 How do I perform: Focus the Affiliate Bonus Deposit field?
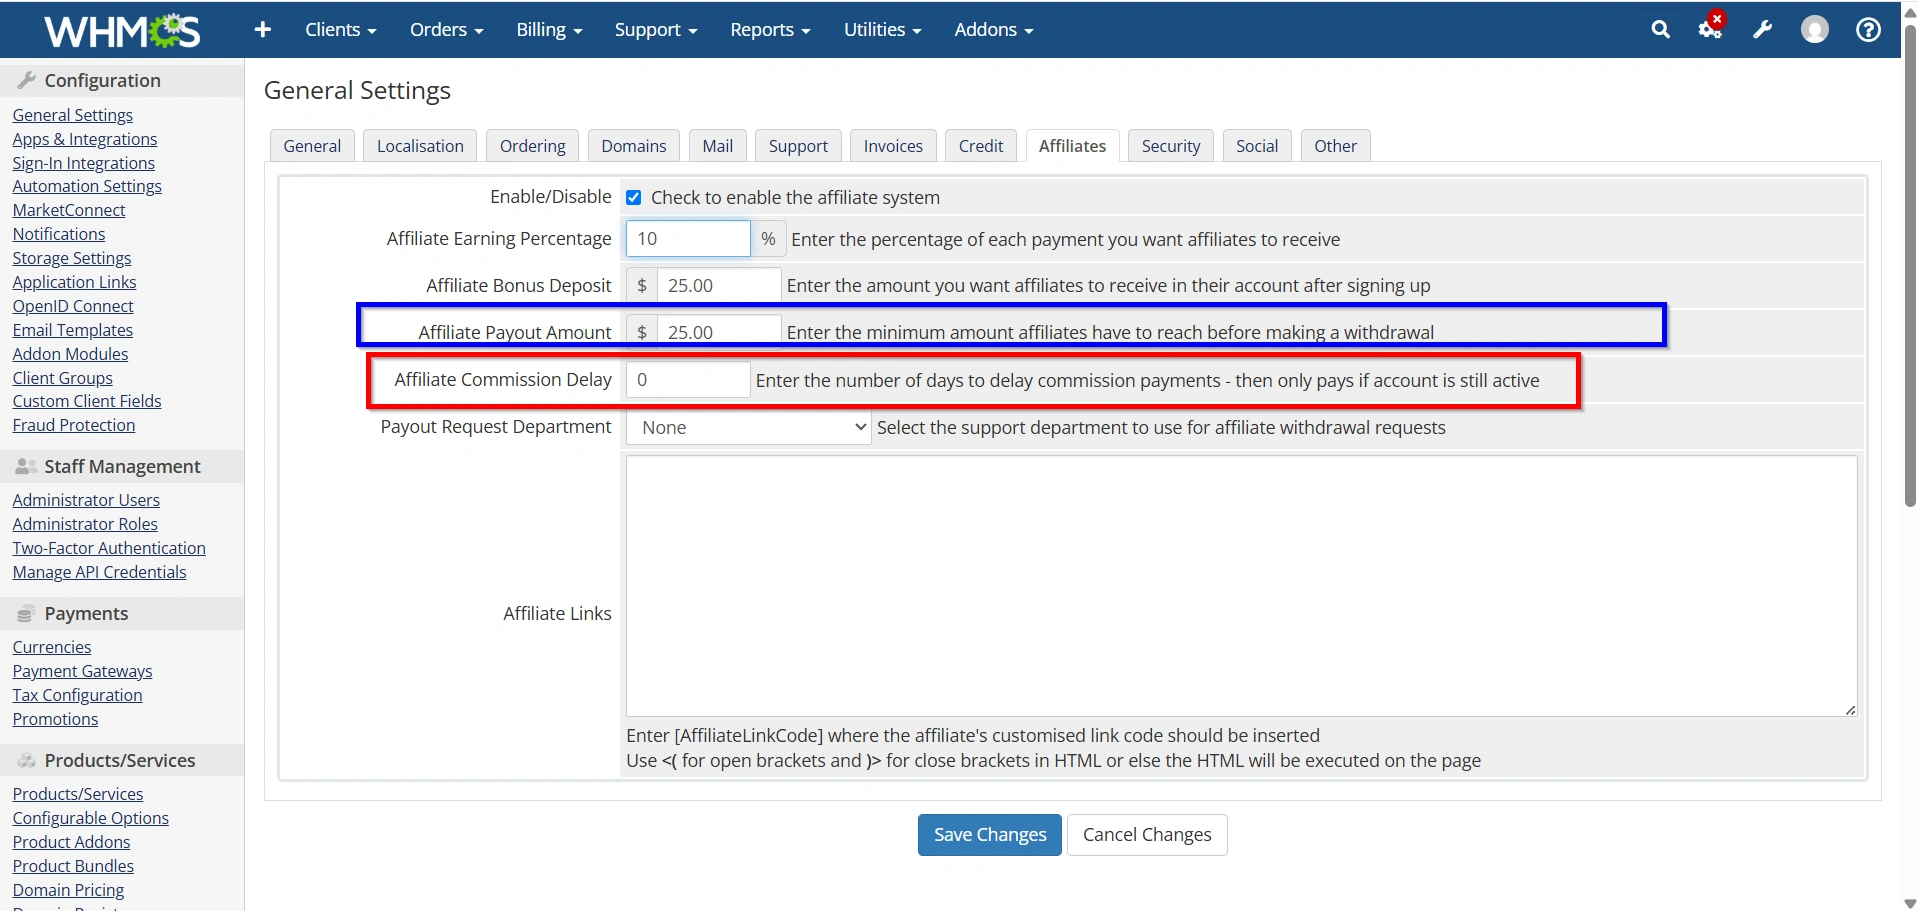pos(718,286)
